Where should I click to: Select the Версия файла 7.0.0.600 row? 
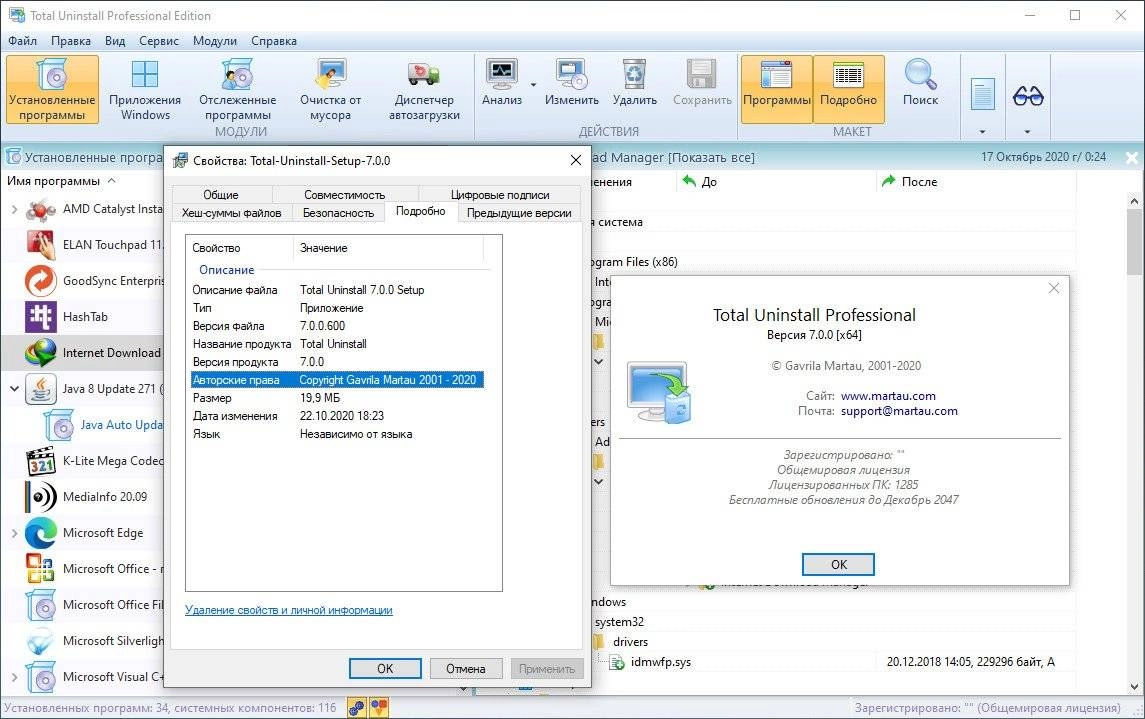click(x=337, y=326)
